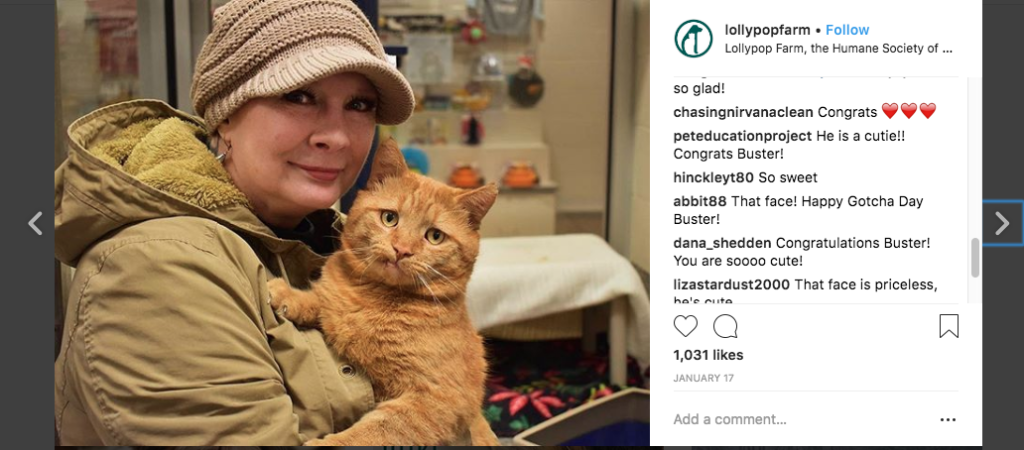The height and width of the screenshot is (450, 1024).
Task: Open lizastardust2000's profile
Action: tap(732, 285)
